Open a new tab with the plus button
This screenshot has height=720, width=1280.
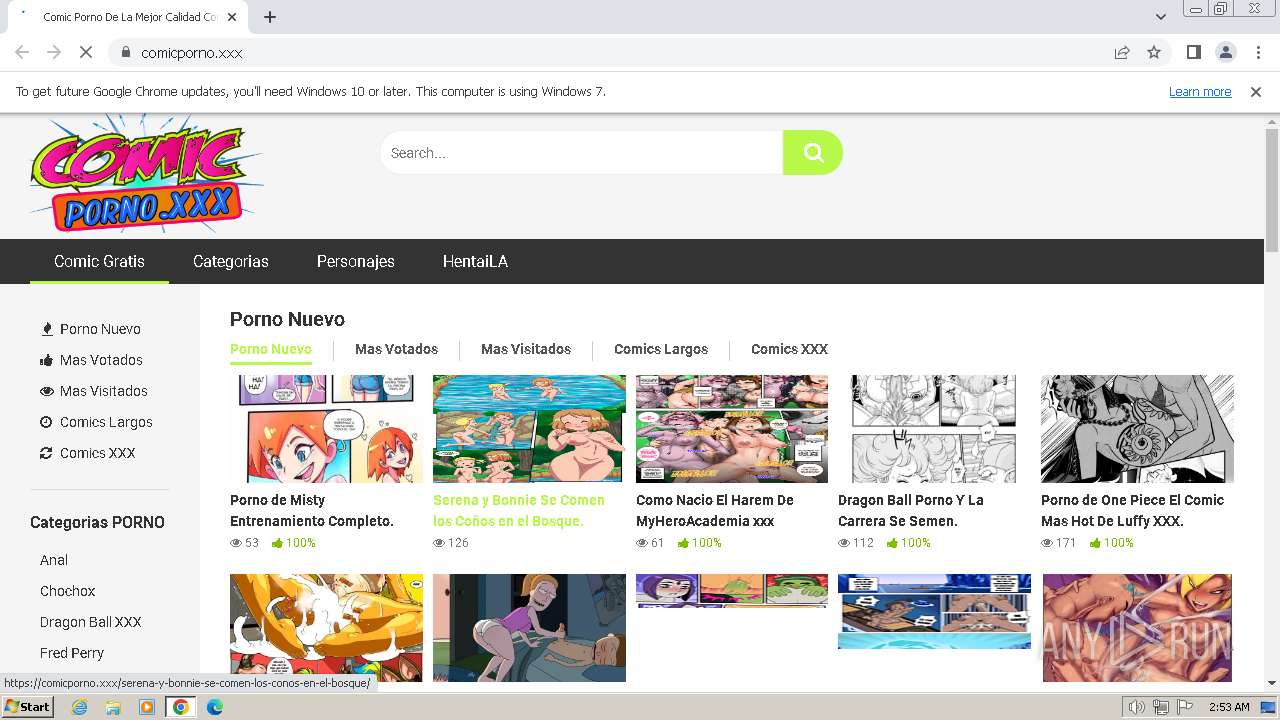click(270, 17)
